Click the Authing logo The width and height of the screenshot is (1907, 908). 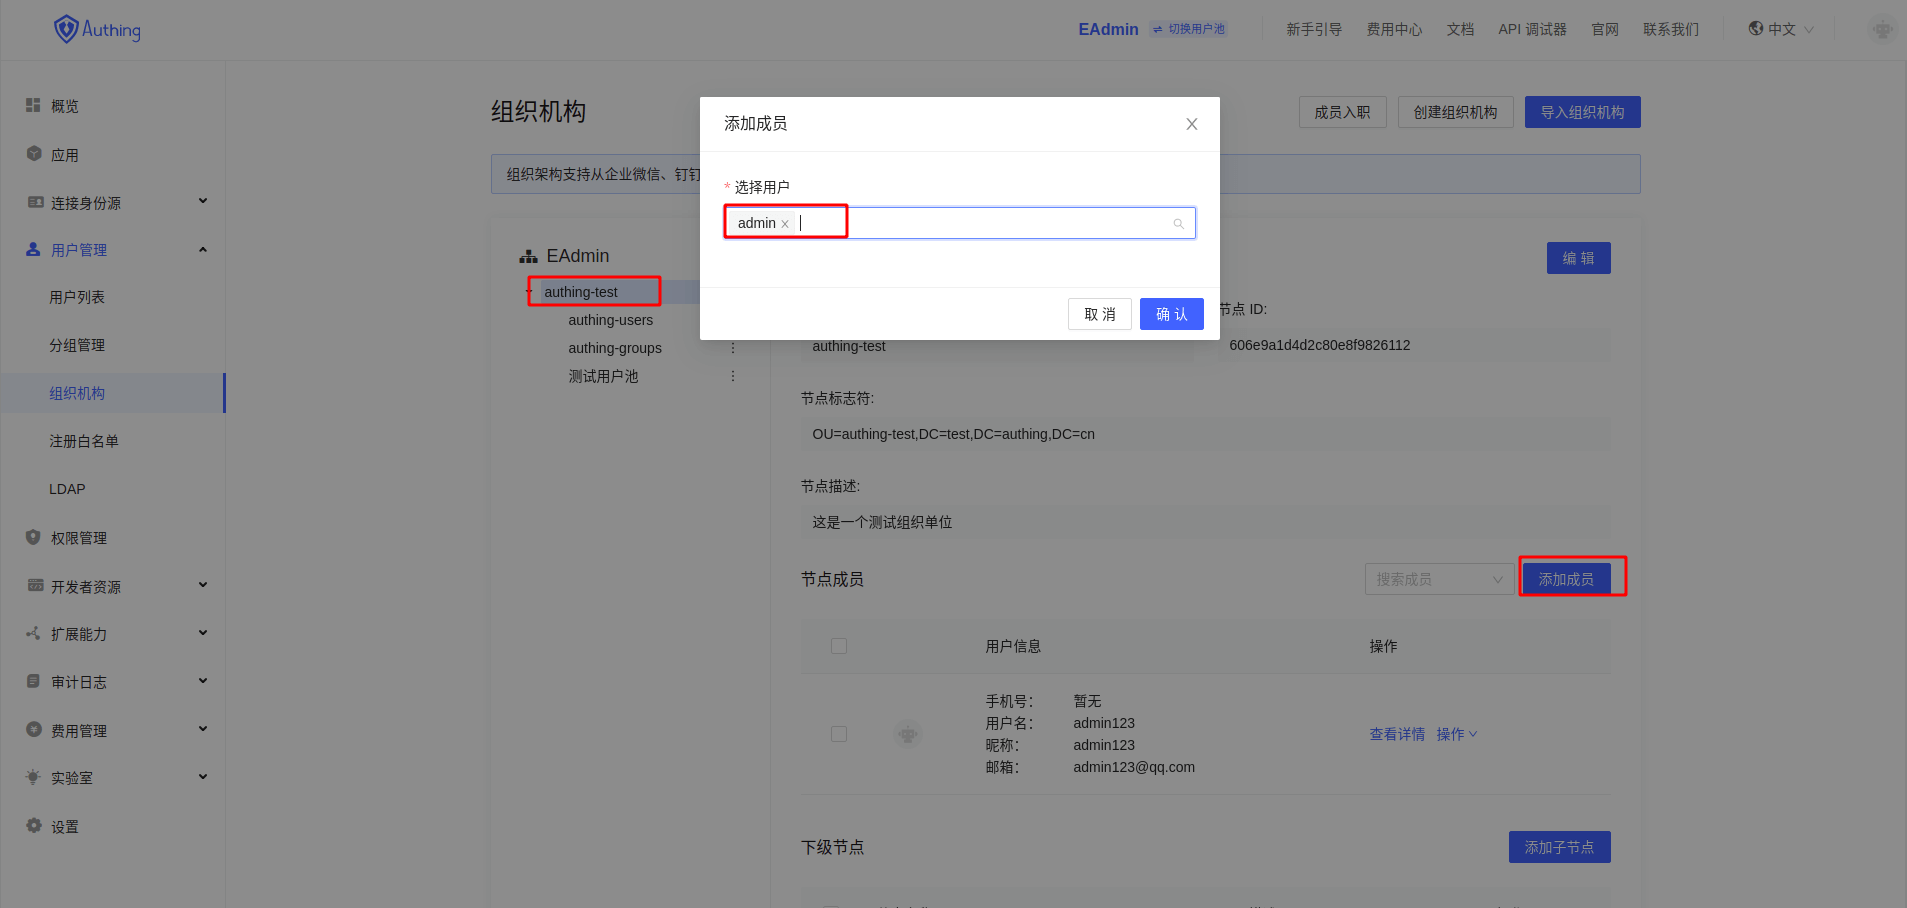click(x=97, y=29)
